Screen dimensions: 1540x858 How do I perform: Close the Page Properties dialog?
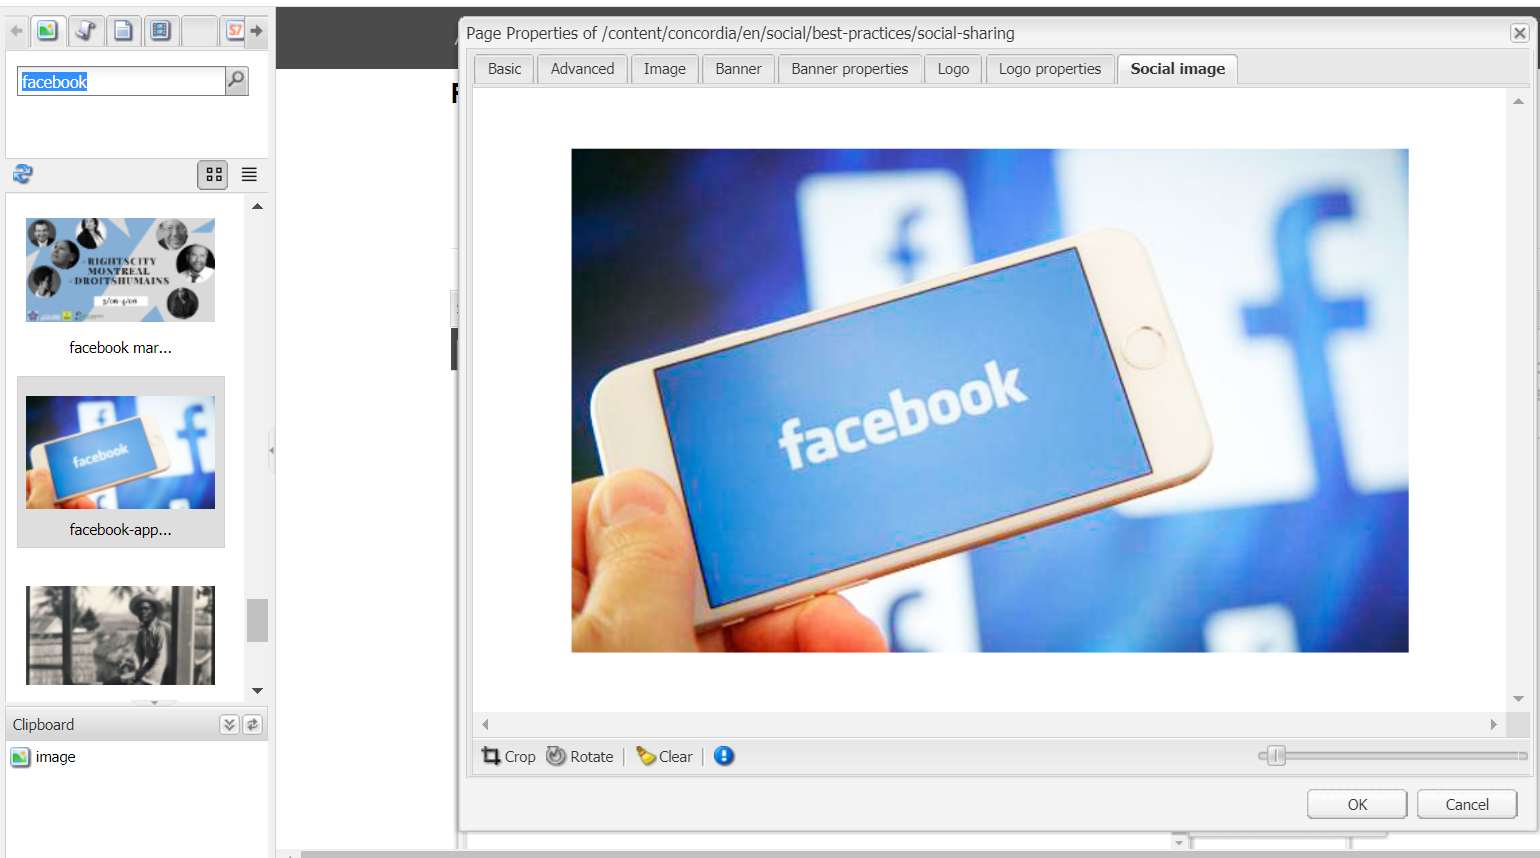click(x=1519, y=33)
